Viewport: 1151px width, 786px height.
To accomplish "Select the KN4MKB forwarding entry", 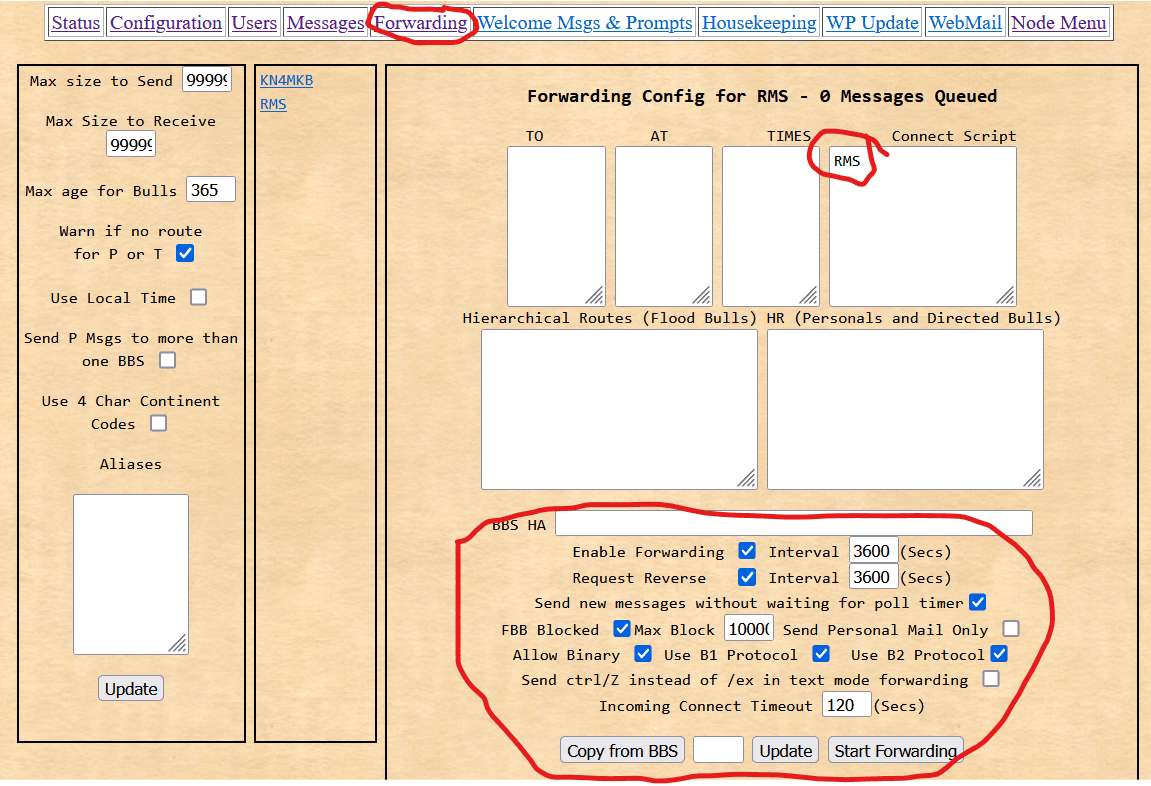I will click(286, 81).
